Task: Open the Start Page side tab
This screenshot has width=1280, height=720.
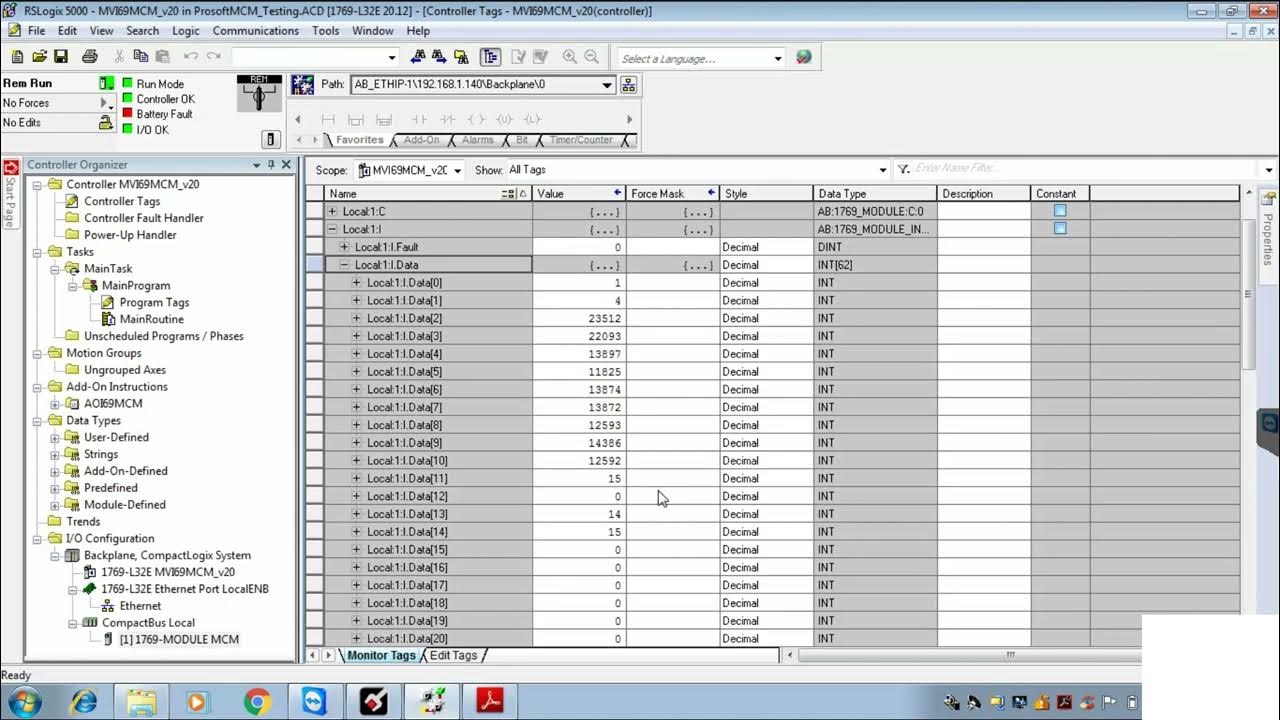Action: 10,192
